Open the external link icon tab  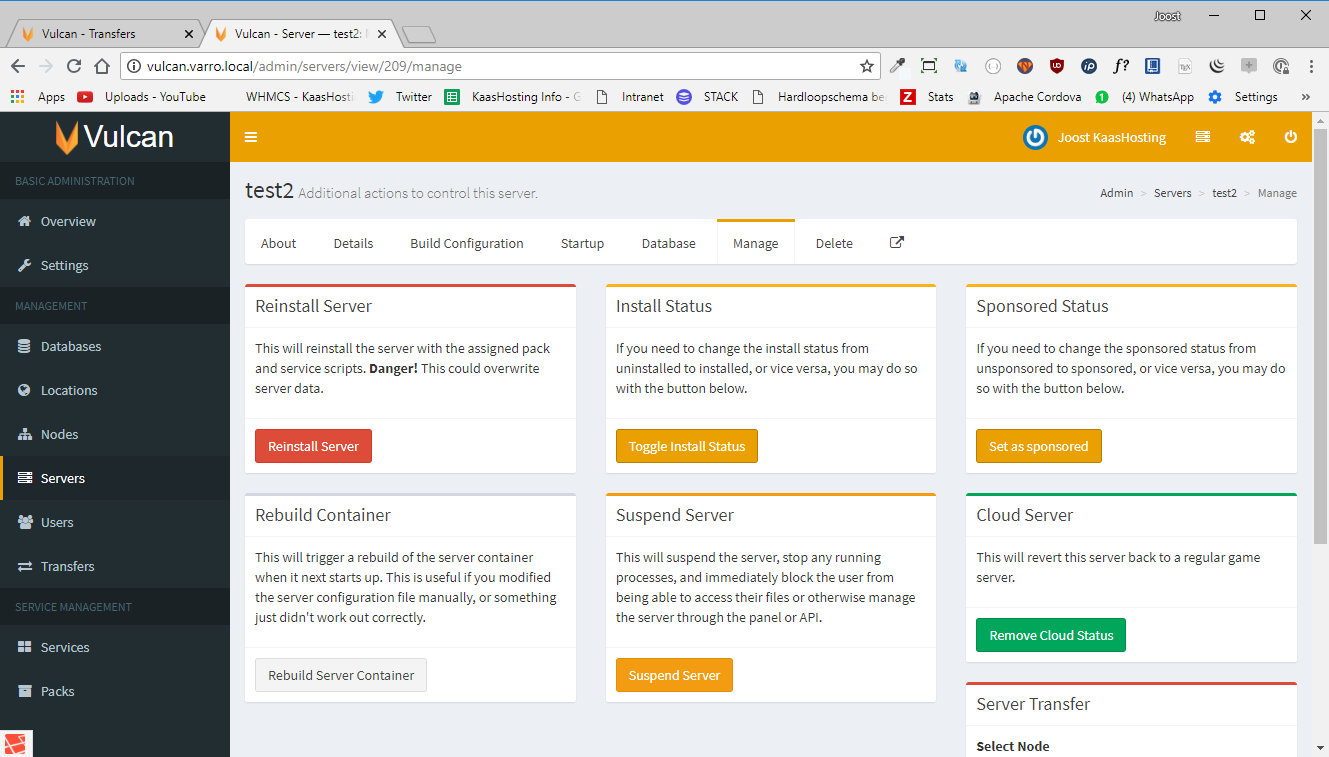[897, 242]
